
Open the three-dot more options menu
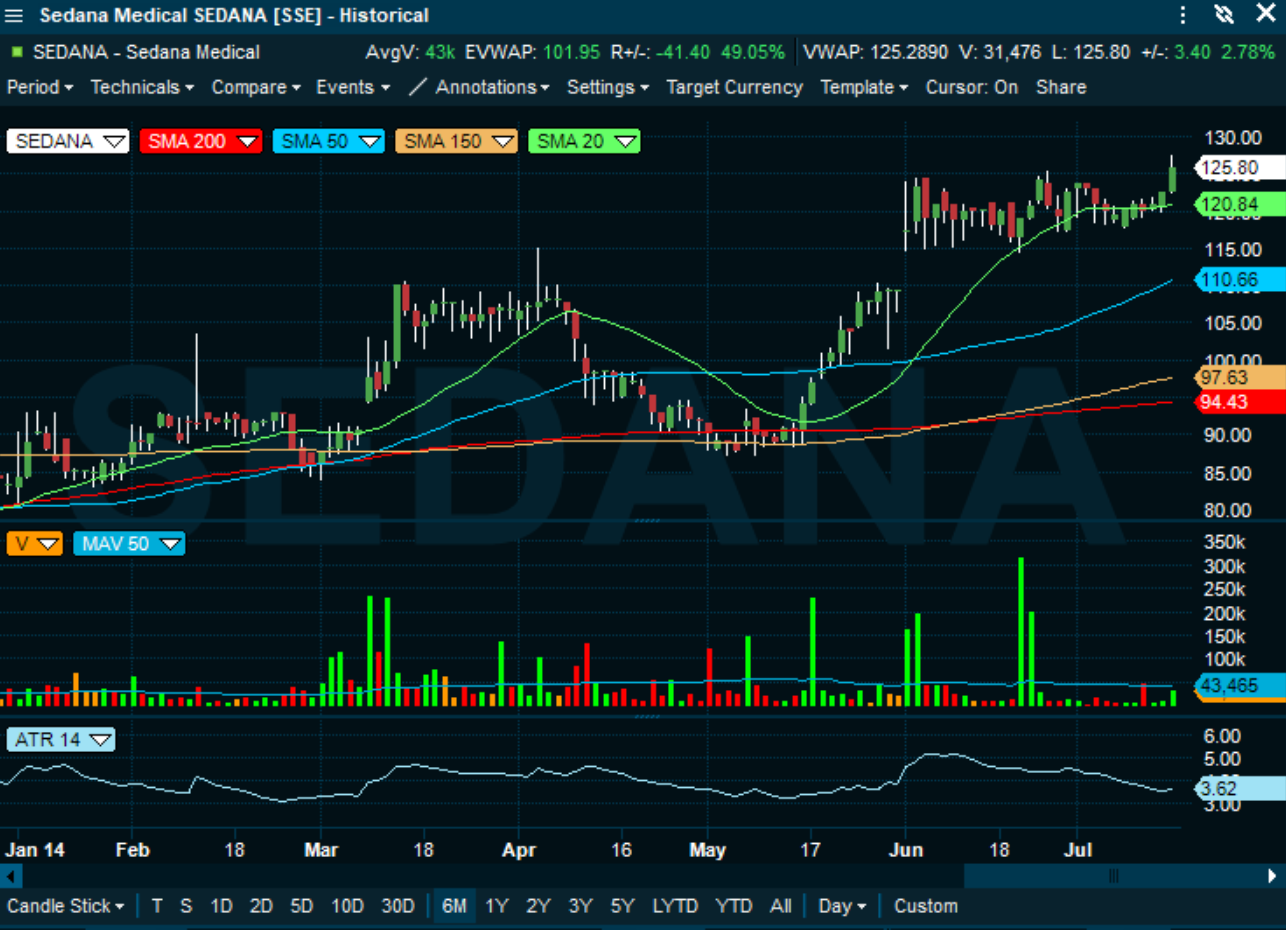click(1184, 15)
